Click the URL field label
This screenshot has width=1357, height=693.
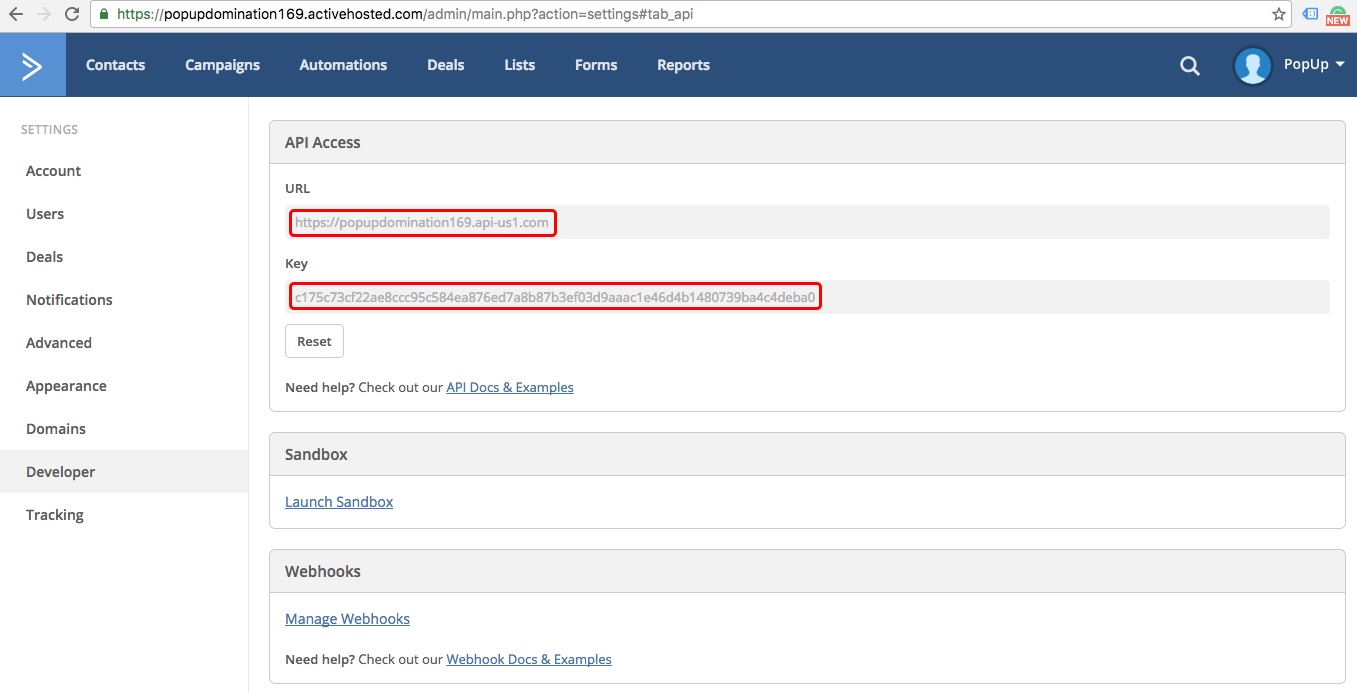pyautogui.click(x=298, y=188)
